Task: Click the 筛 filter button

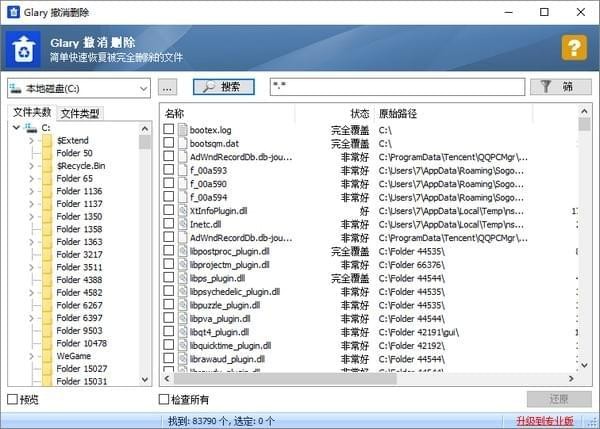Action: point(561,87)
